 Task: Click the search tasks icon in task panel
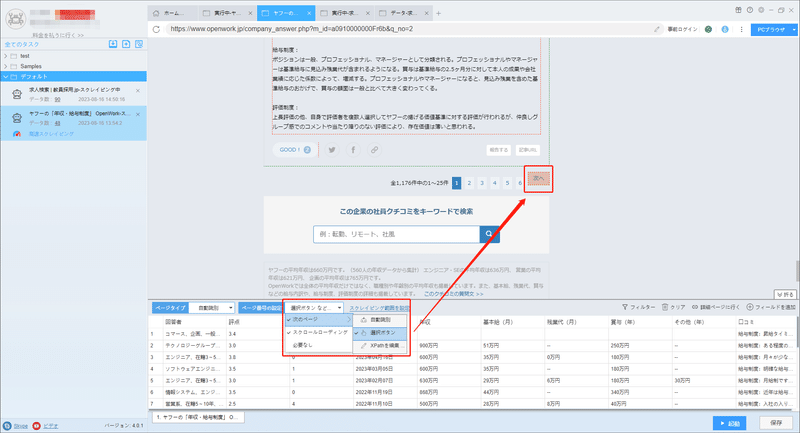pos(139,44)
